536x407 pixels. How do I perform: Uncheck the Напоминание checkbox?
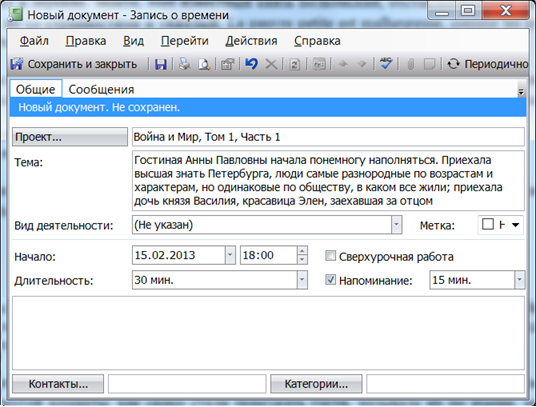(330, 280)
